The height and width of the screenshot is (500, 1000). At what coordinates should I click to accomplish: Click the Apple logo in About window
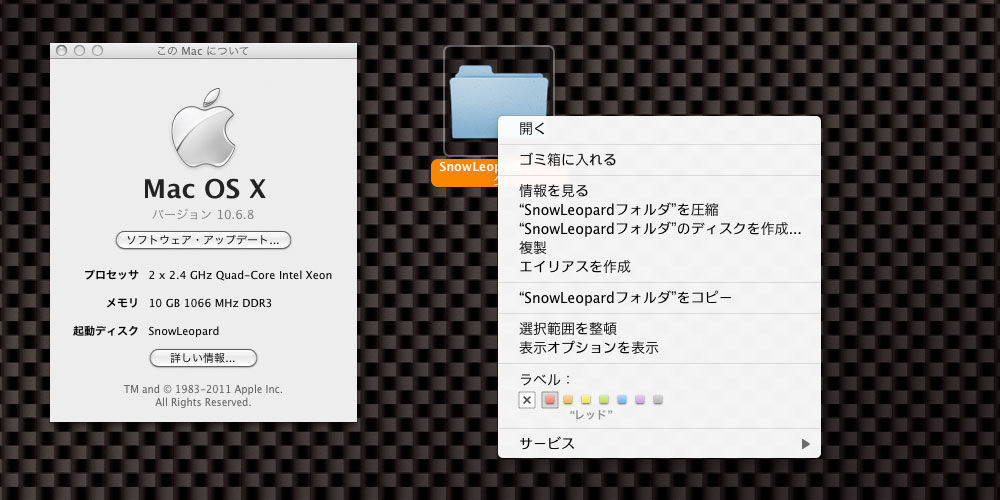[203, 128]
